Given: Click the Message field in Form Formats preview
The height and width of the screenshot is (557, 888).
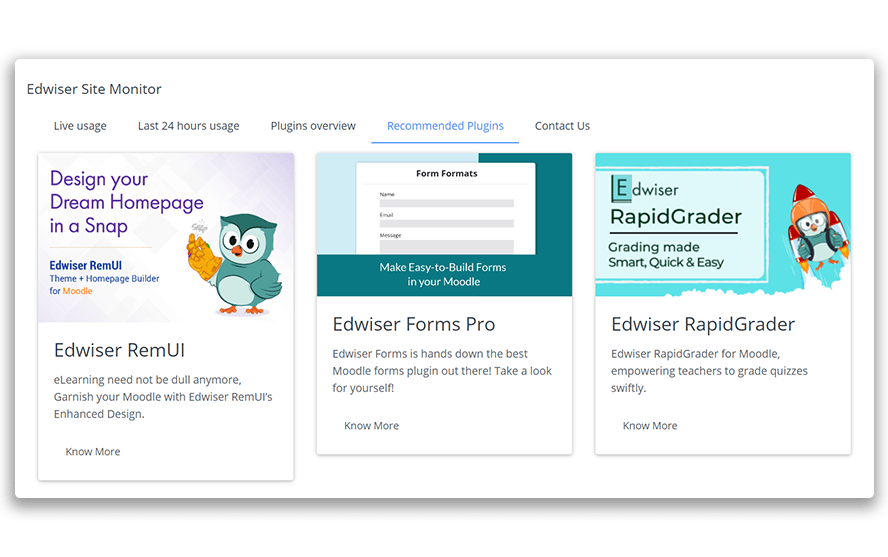Looking at the screenshot, I should [x=447, y=247].
